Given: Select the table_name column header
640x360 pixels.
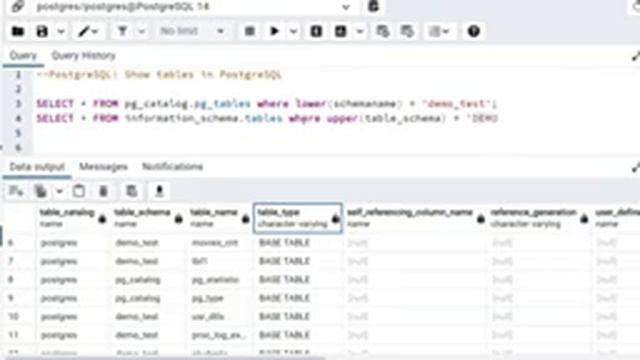Looking at the screenshot, I should pos(220,218).
